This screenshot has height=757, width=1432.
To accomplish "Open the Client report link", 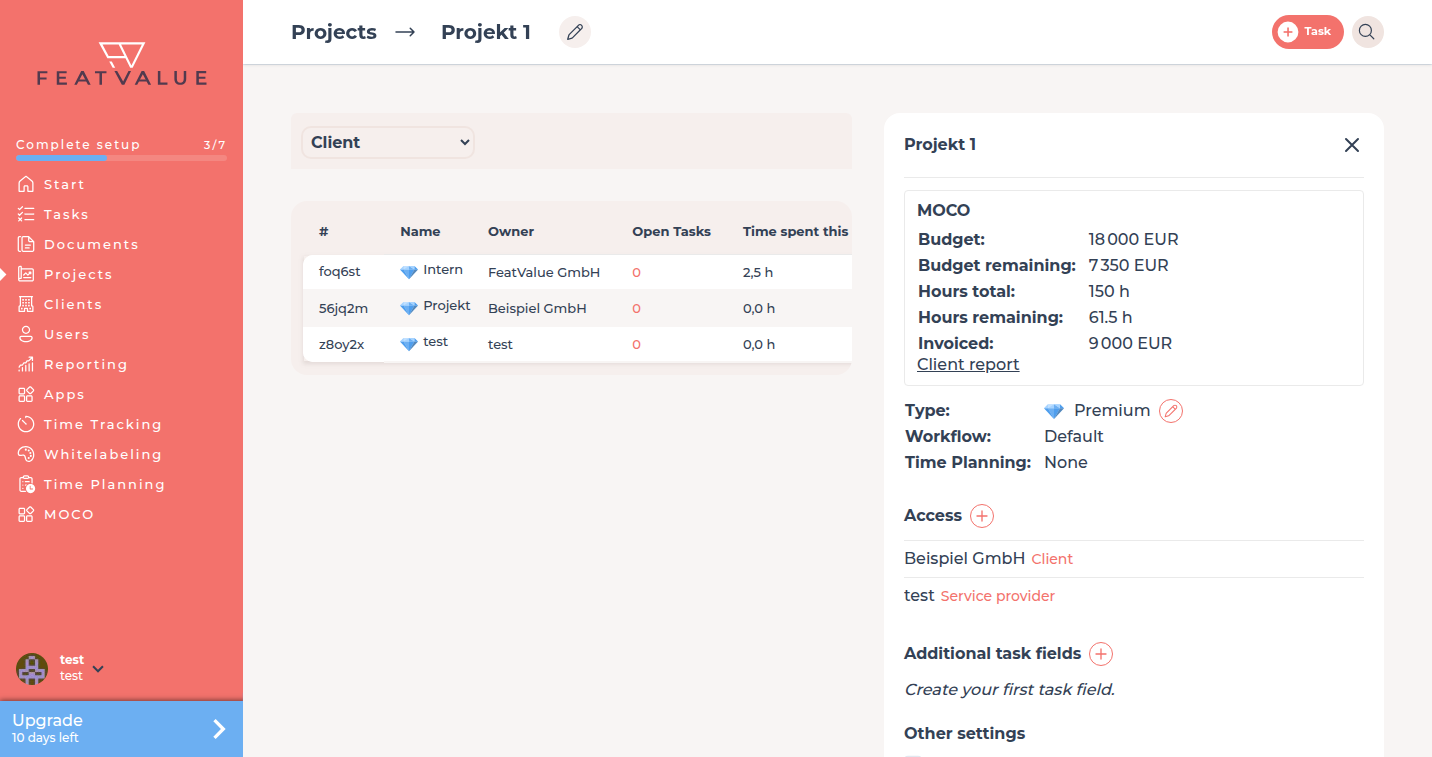I will coord(968,365).
